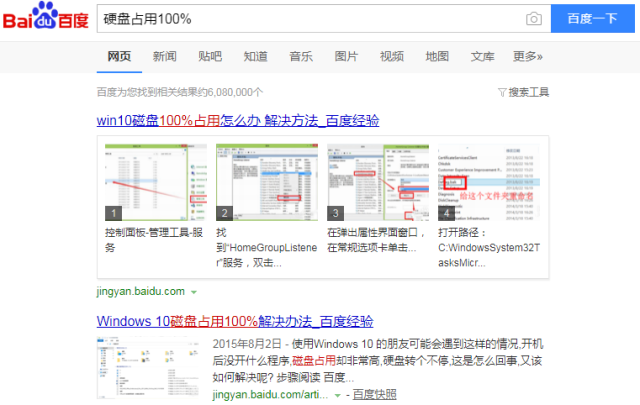Click the Baidu logo
Screen dimensions: 640x405
[45, 16]
